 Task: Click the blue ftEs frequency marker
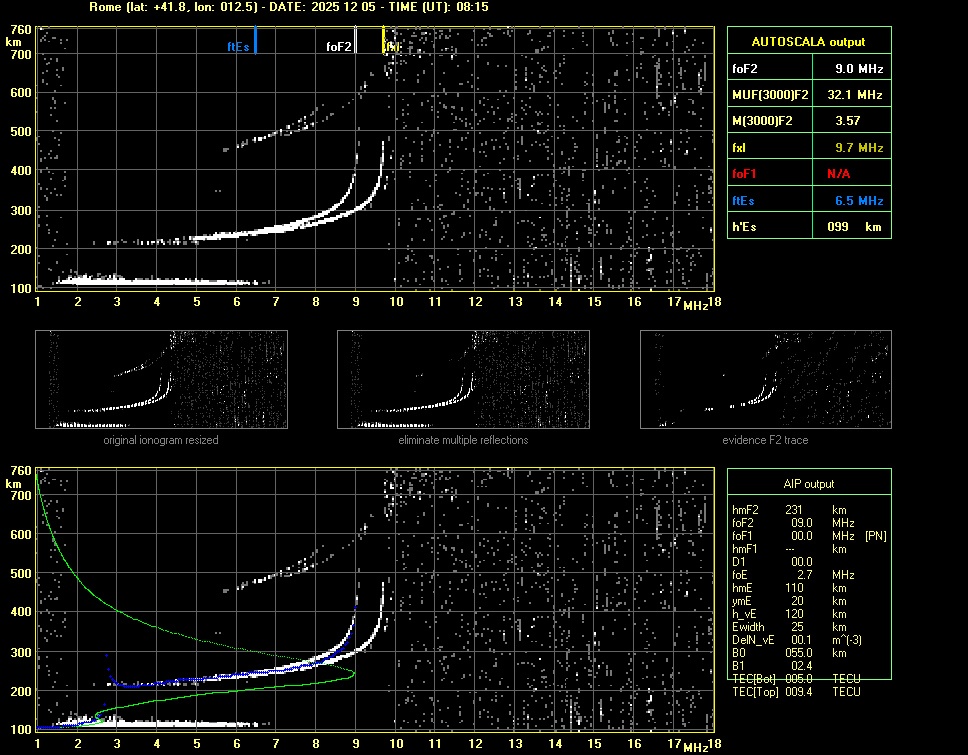(x=256, y=40)
